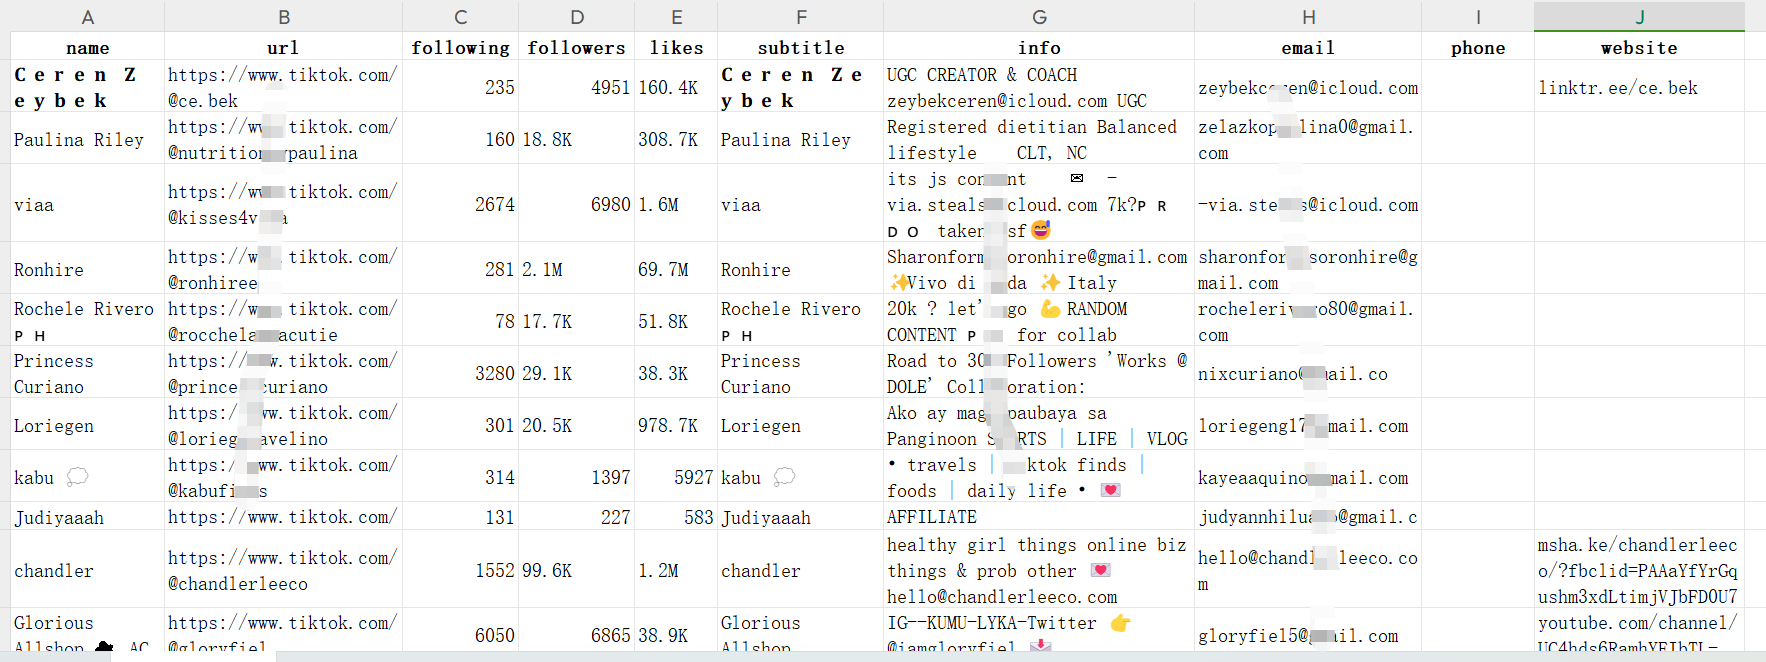Select the followers value 6980
Image resolution: width=1766 pixels, height=662 pixels.
tap(577, 204)
